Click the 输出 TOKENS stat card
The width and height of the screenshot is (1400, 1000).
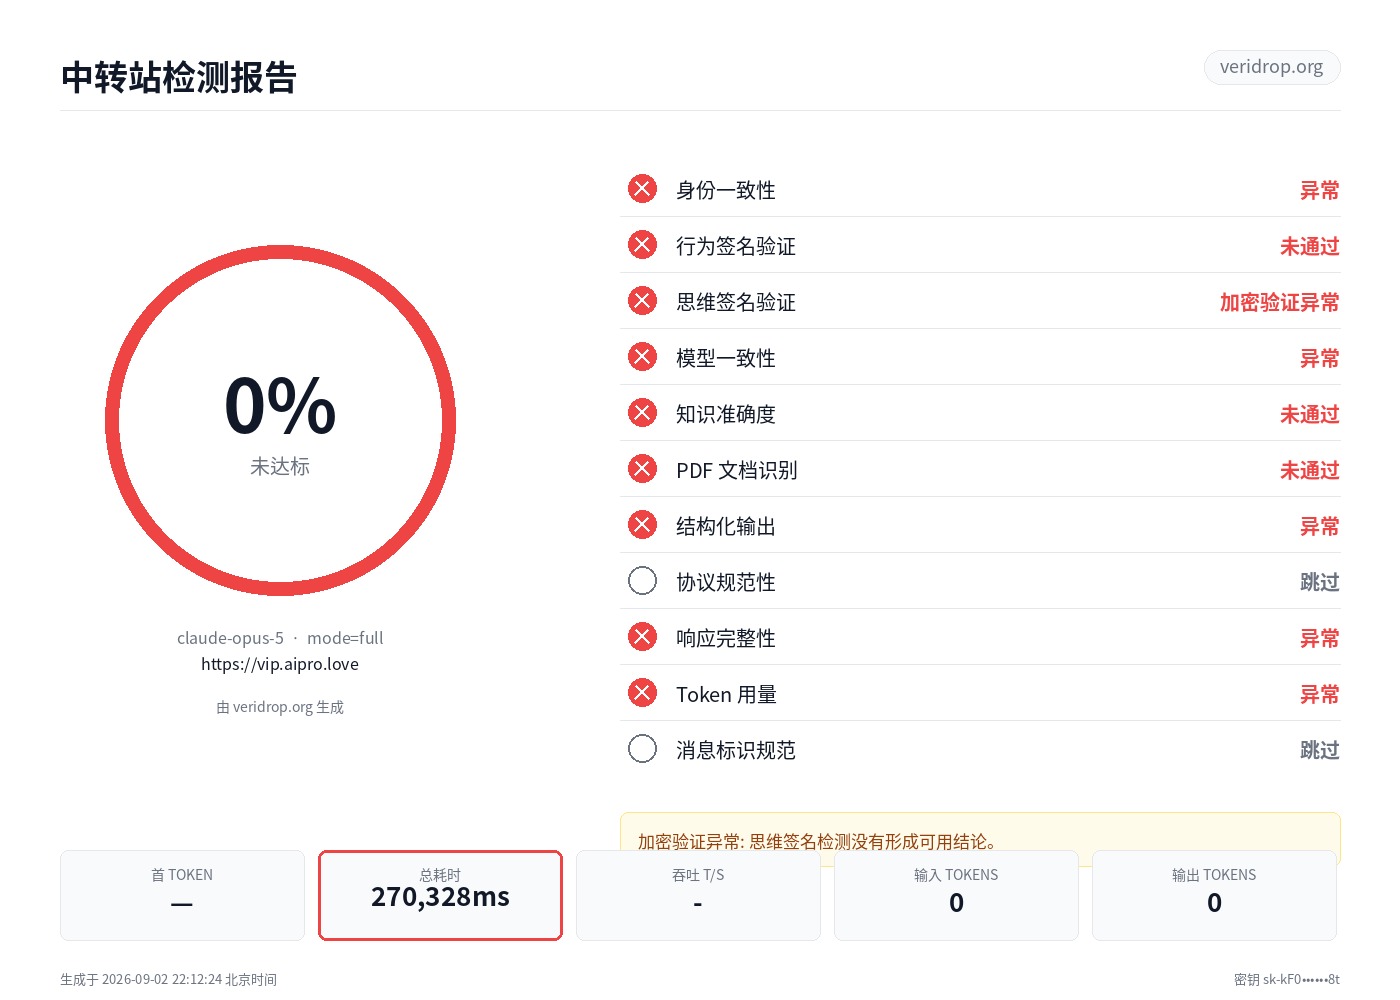click(x=1214, y=895)
